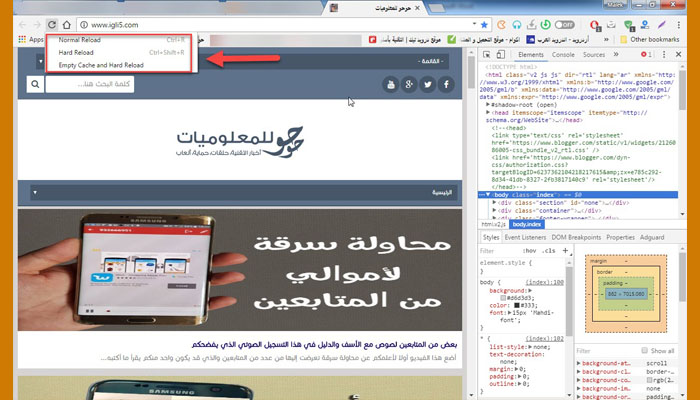The image size is (700, 400).
Task: Toggle the :hov element state panel
Action: coord(531,250)
